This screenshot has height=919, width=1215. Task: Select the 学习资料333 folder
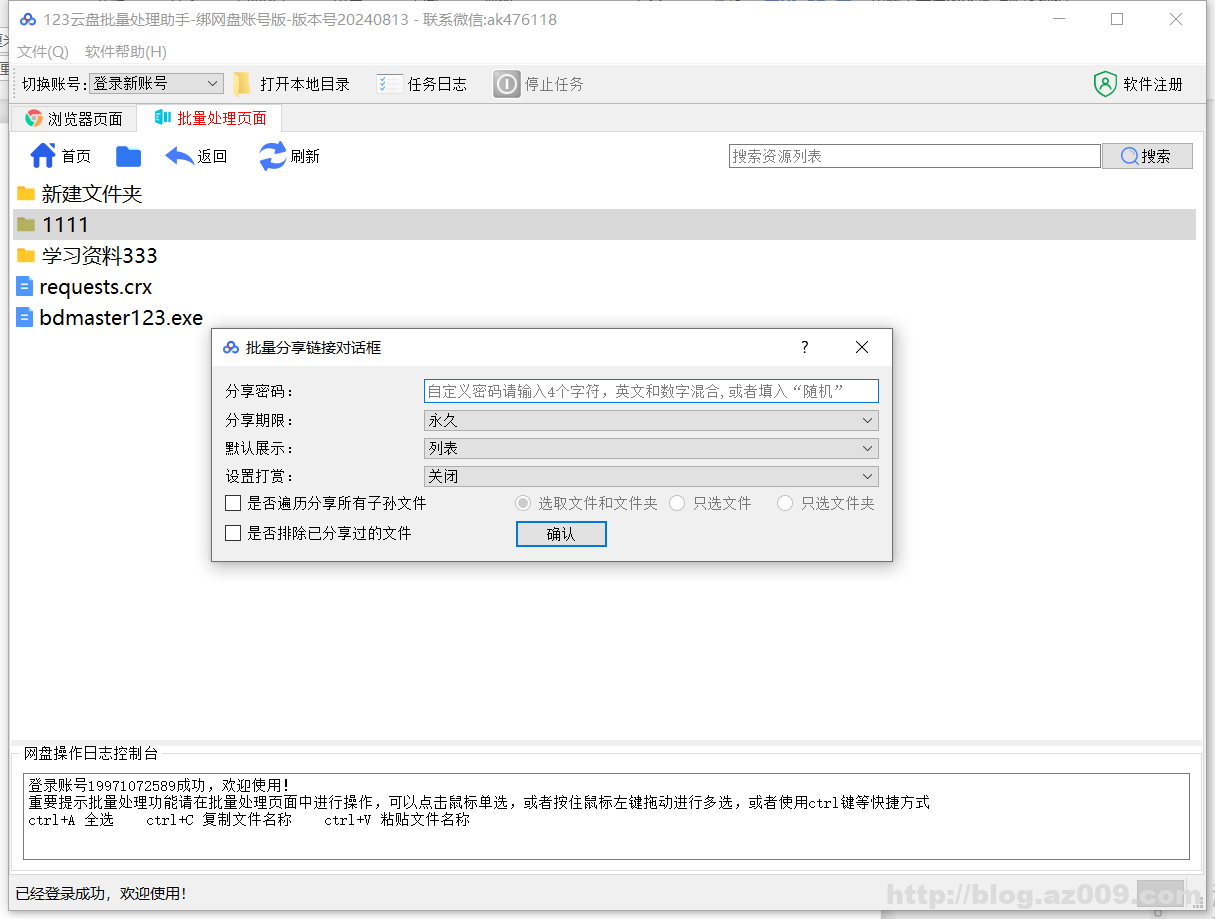point(99,256)
